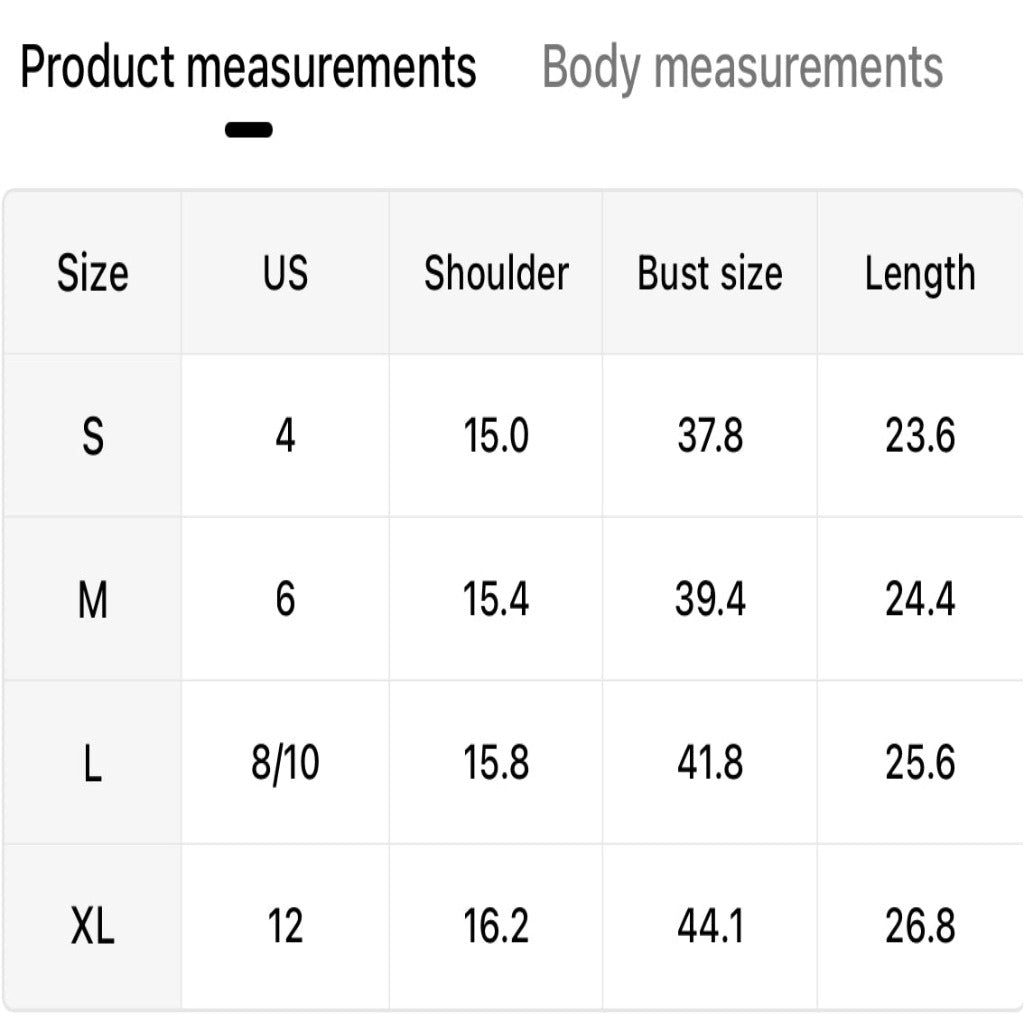Click the Length column header
This screenshot has height=1024, width=1024.
[x=920, y=273]
